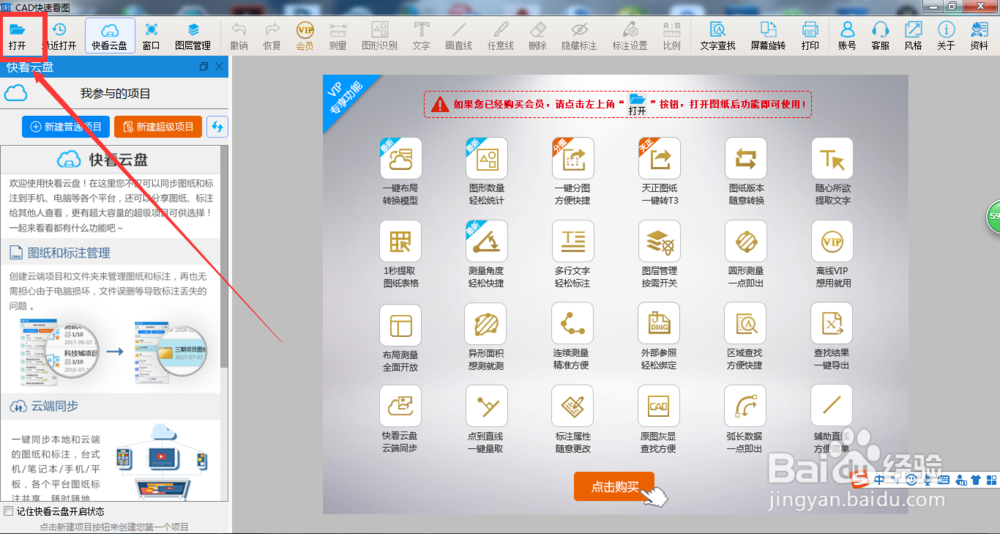Screen dimensions: 1000x534
Task: Open the 资料 materials icon
Action: (979, 29)
